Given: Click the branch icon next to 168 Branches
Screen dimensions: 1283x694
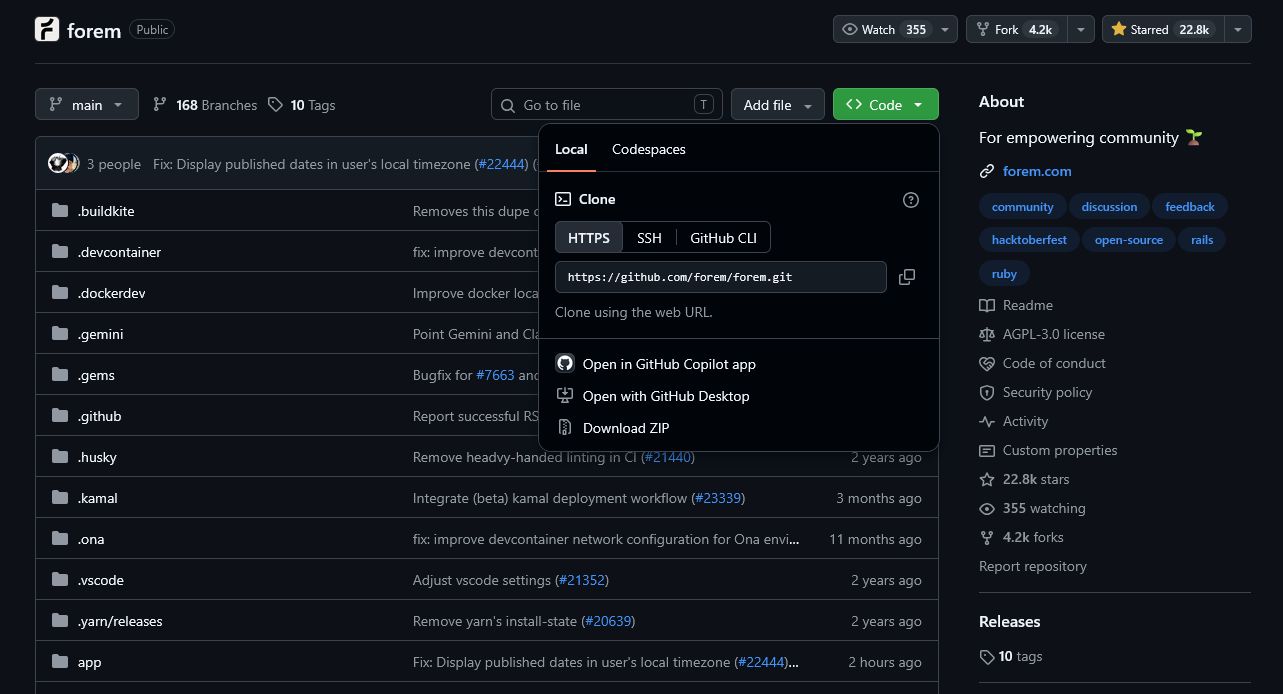Looking at the screenshot, I should (x=160, y=105).
